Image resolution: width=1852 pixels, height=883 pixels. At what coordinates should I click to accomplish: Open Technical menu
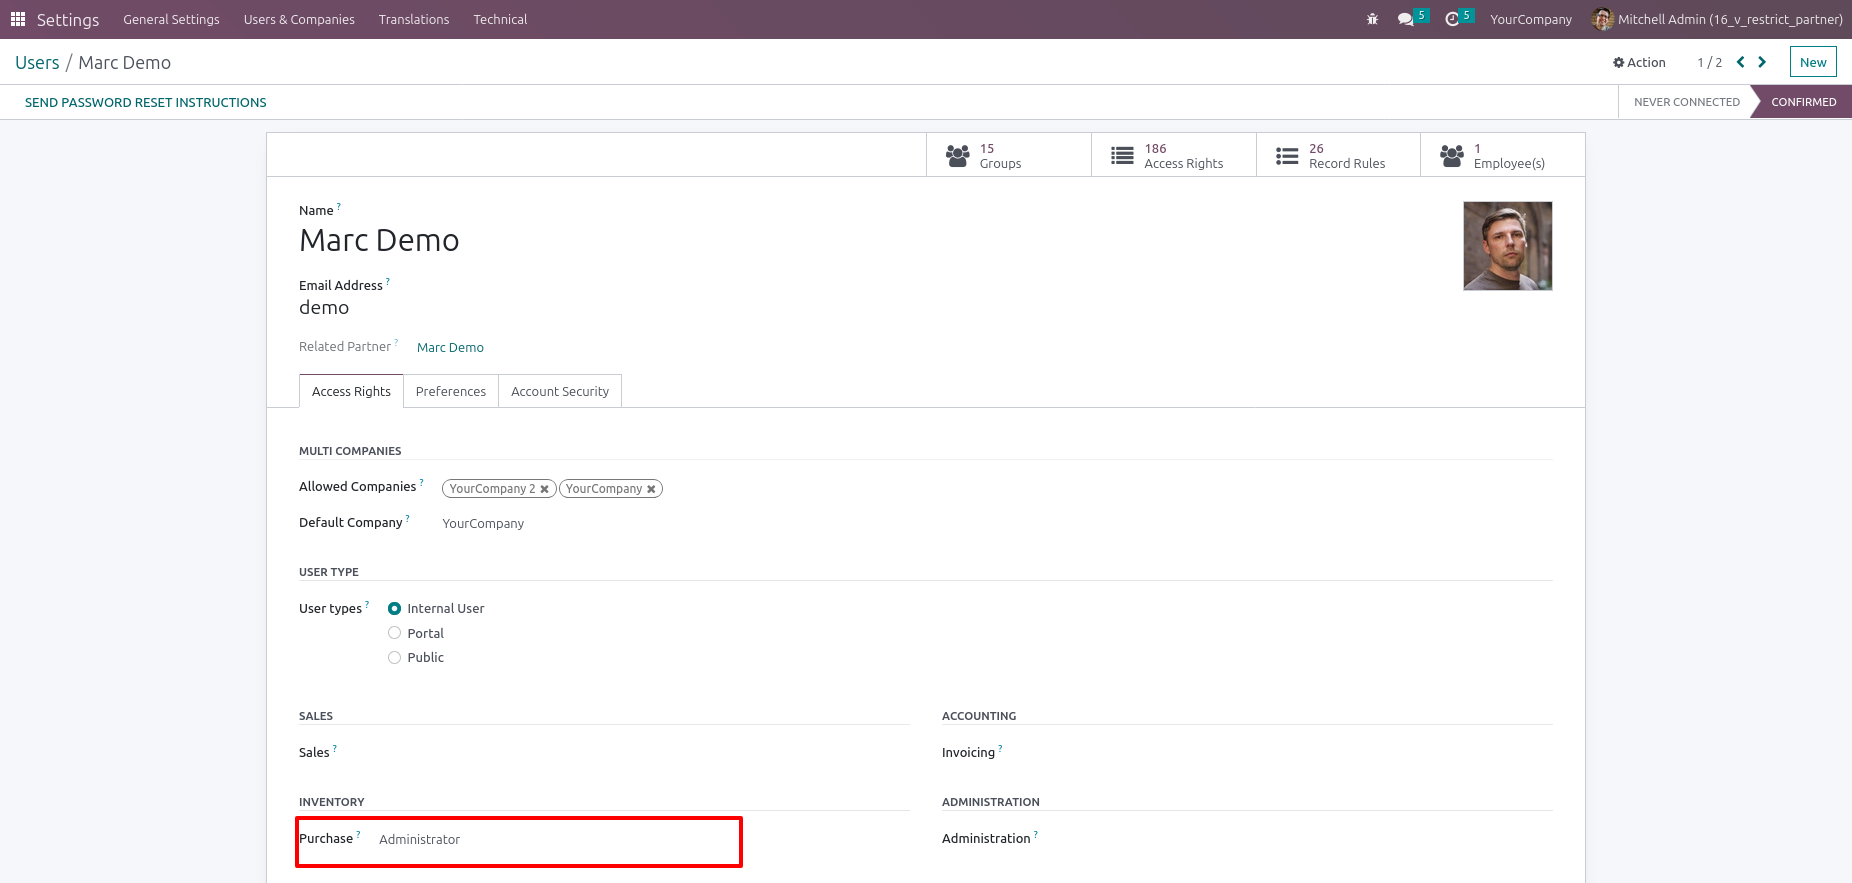coord(500,19)
